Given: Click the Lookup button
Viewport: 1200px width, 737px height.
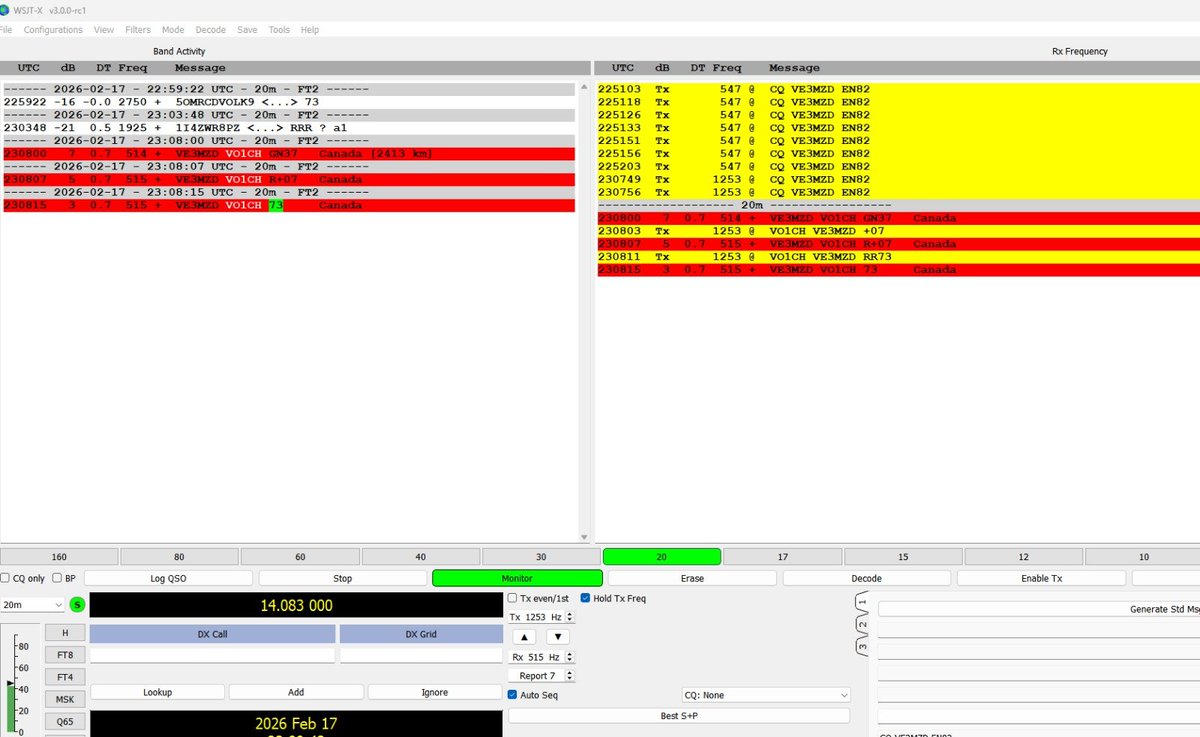Looking at the screenshot, I should [157, 692].
